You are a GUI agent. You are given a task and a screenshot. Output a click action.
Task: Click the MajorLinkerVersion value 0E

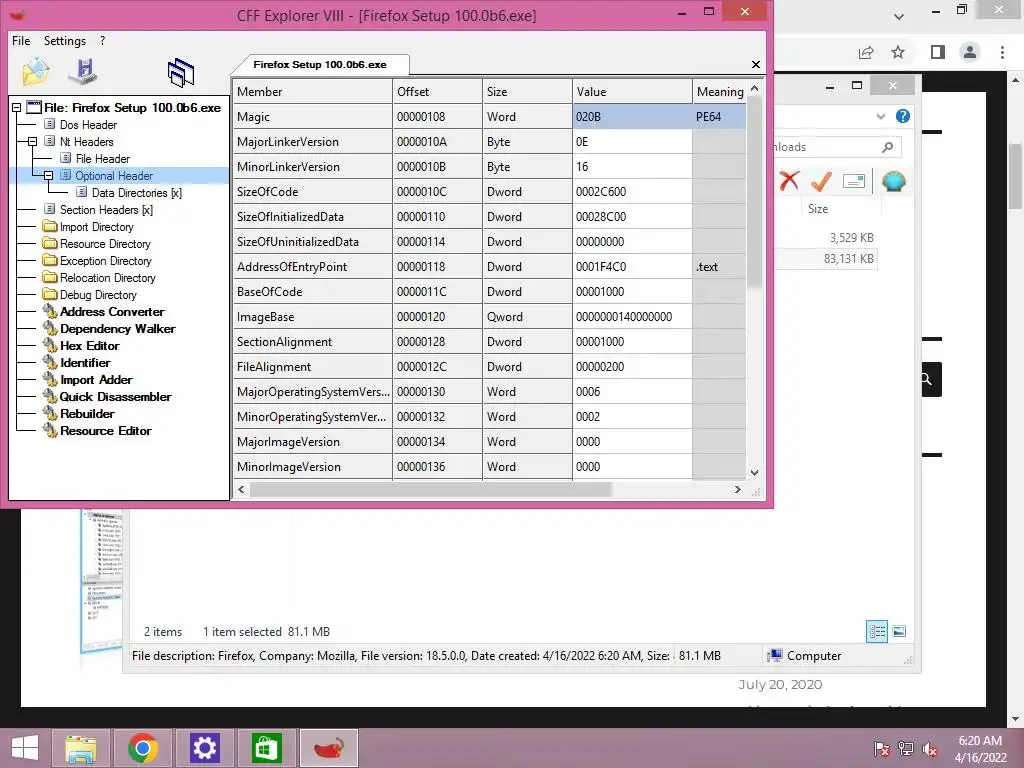(632, 142)
